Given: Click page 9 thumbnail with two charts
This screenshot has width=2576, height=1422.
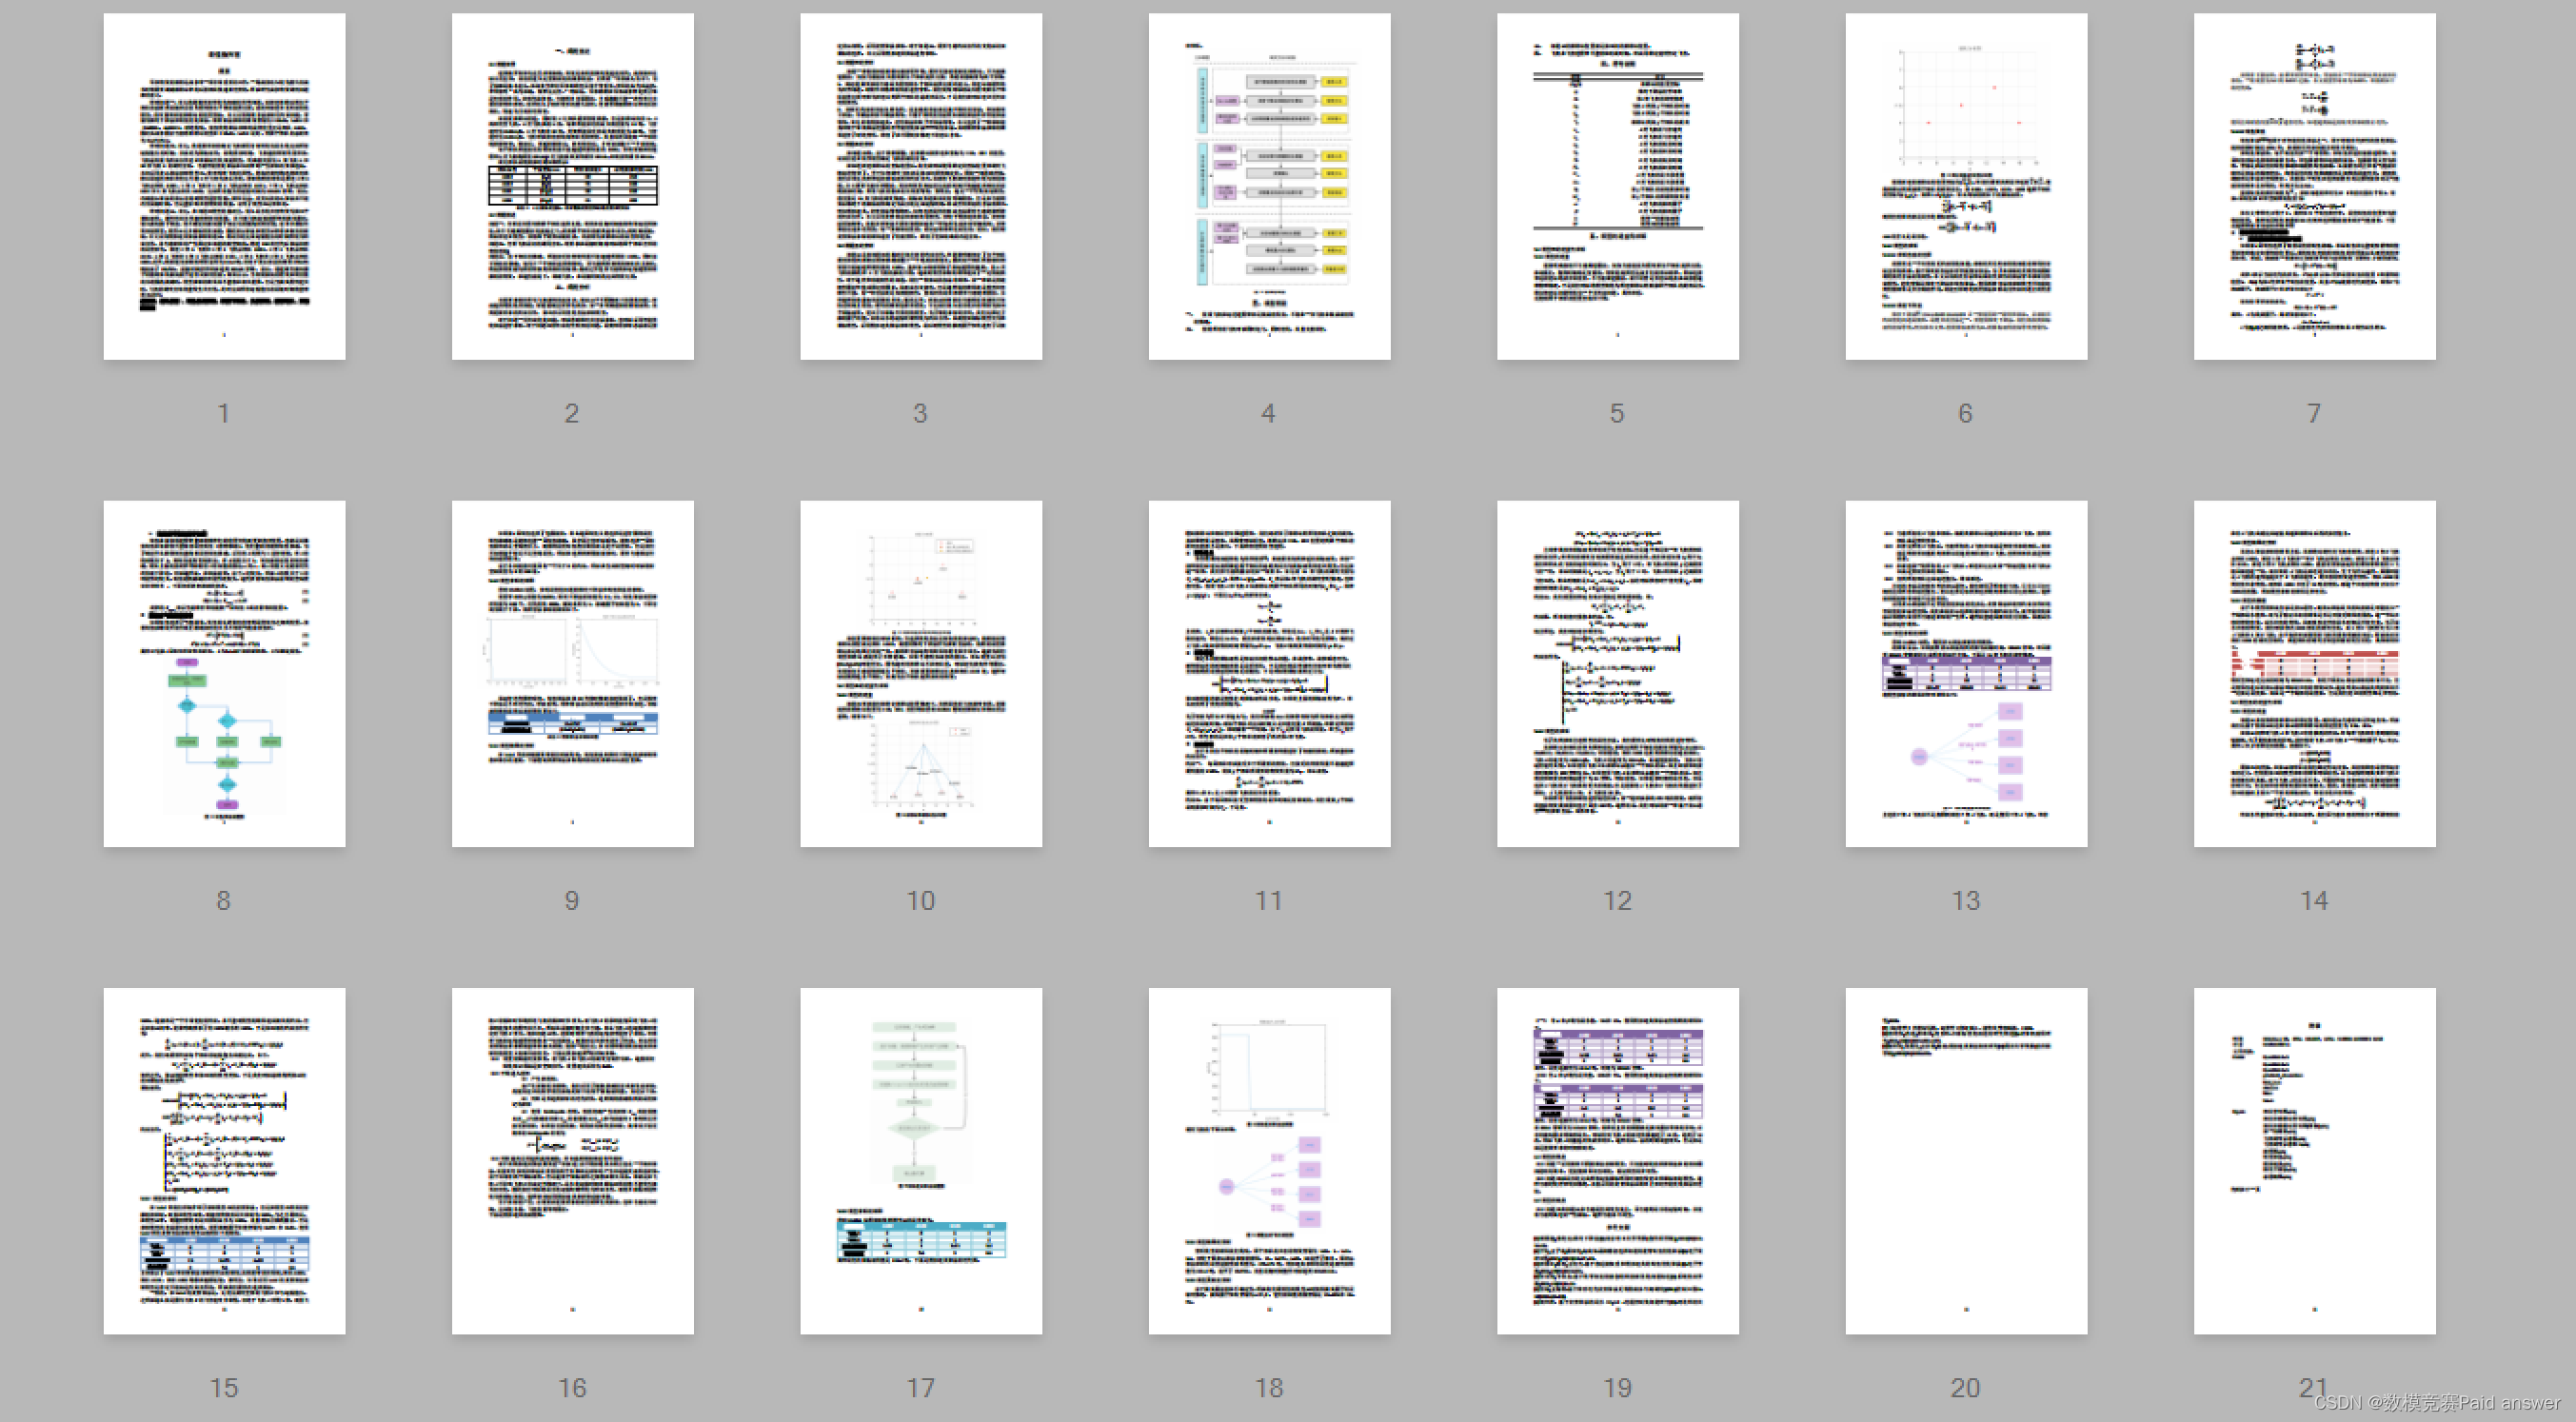Looking at the screenshot, I should click(x=572, y=673).
